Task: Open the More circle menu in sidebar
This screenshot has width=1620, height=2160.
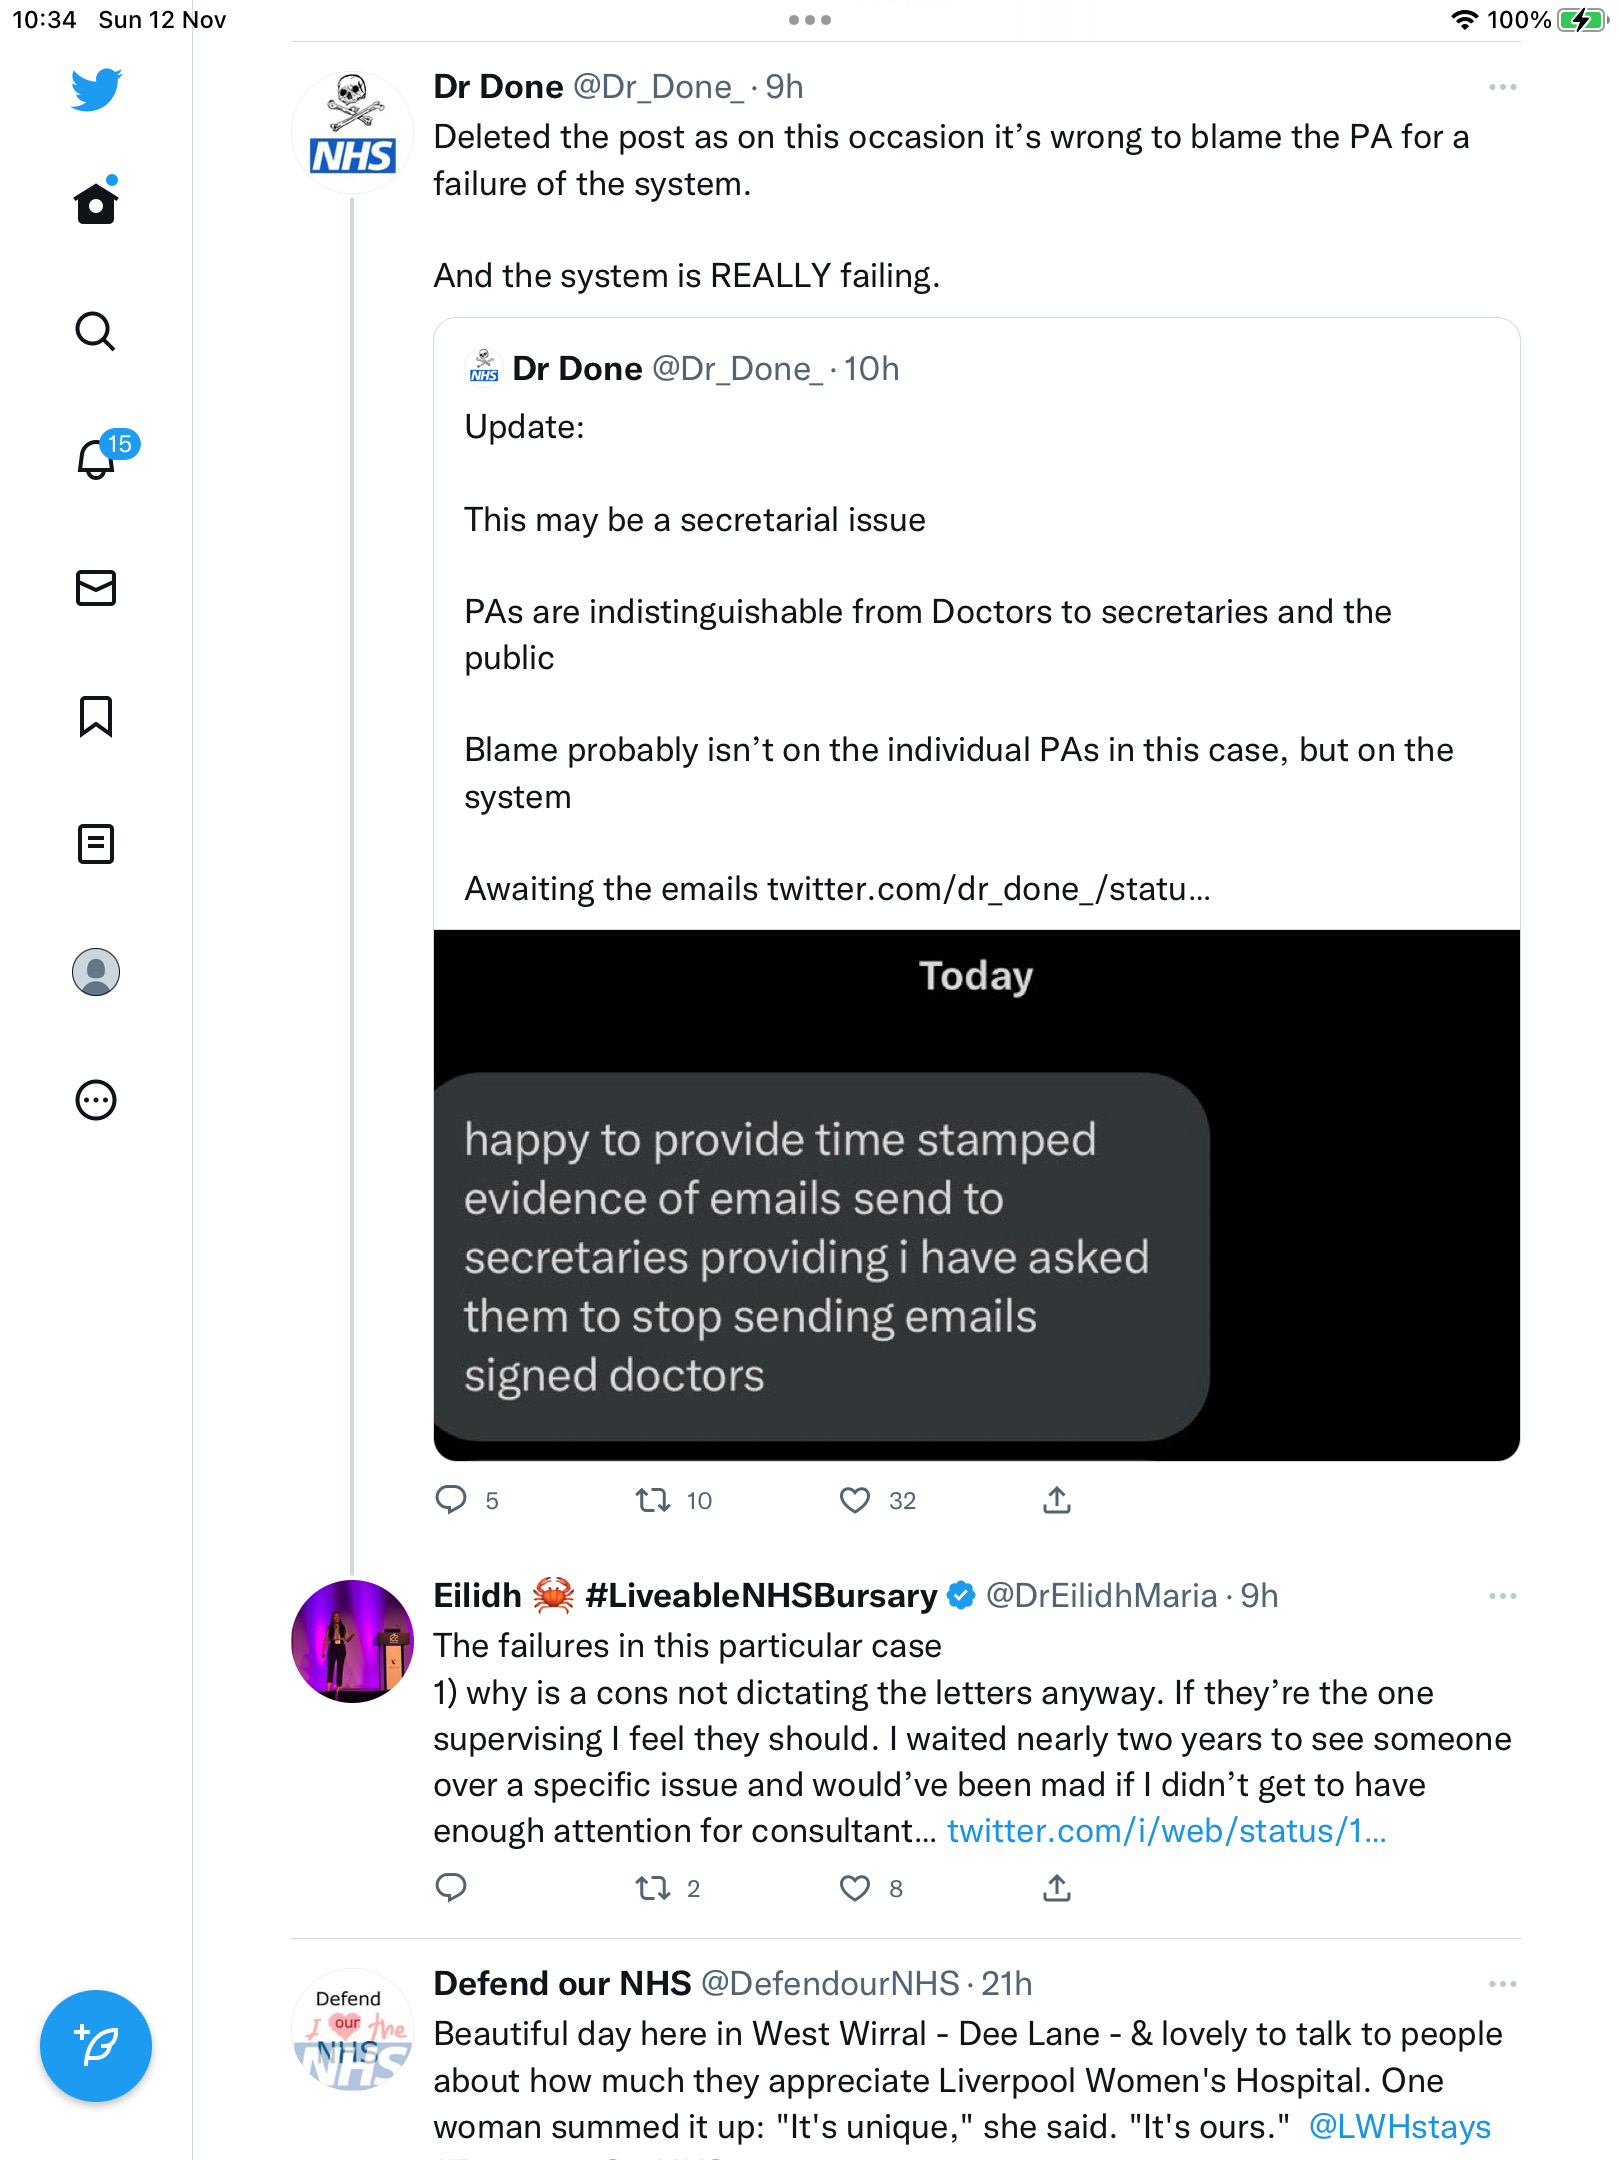Action: tap(96, 1100)
